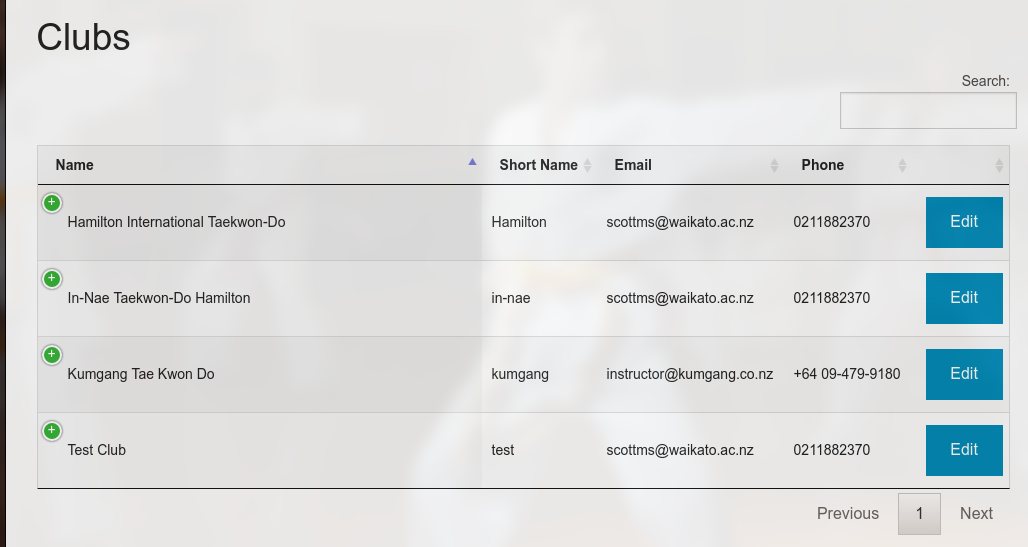Viewport: 1028px width, 547px height.
Task: Select page 1 in pagination
Action: coord(919,514)
